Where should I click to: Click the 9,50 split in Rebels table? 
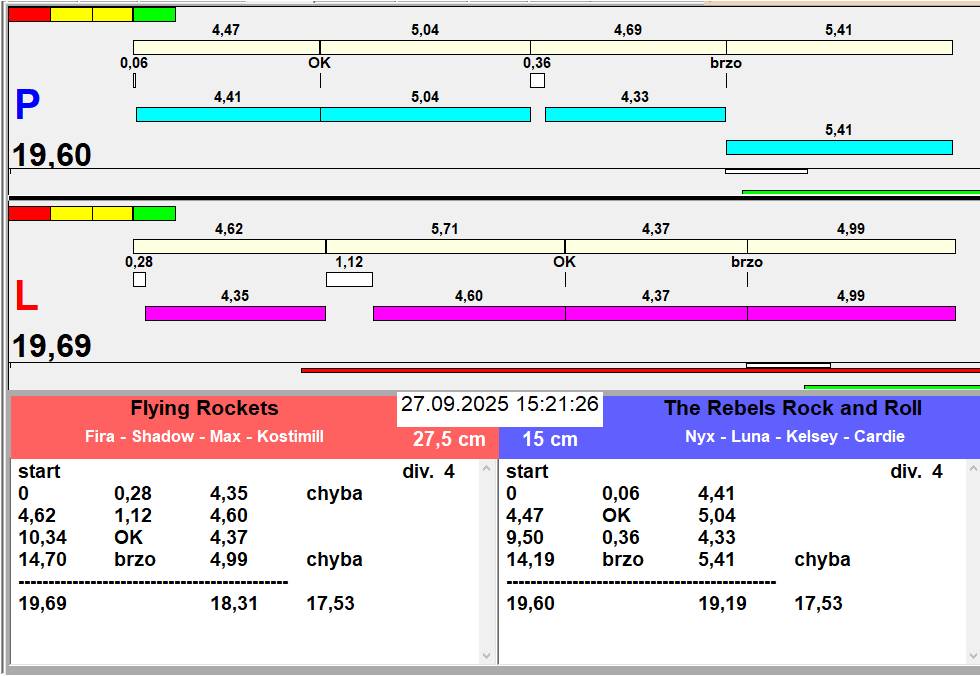tap(526, 537)
